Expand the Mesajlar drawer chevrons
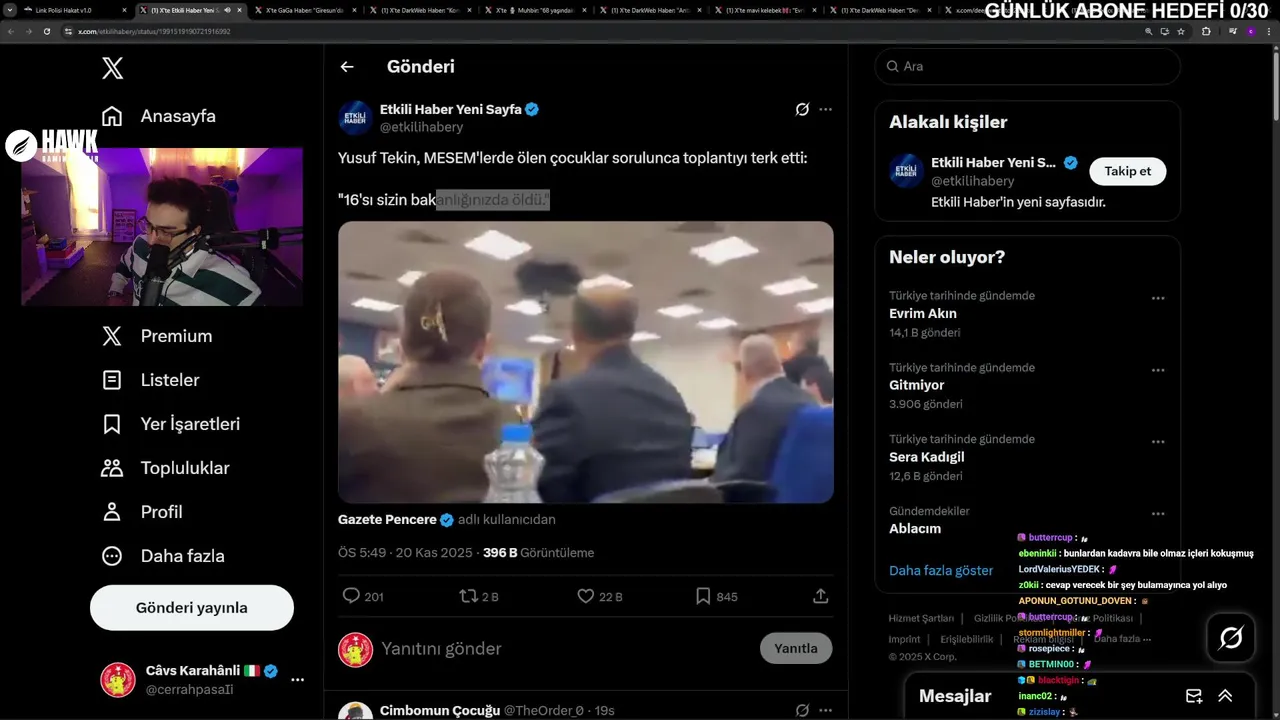 pyautogui.click(x=1225, y=696)
